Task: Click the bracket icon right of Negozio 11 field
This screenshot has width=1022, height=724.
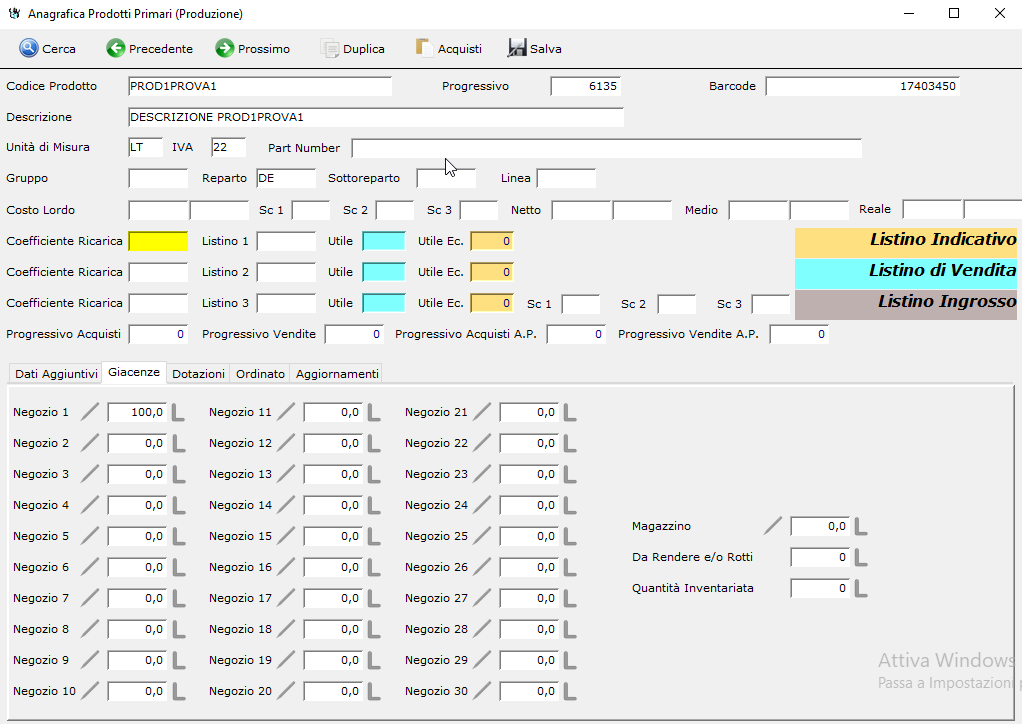Action: (374, 412)
